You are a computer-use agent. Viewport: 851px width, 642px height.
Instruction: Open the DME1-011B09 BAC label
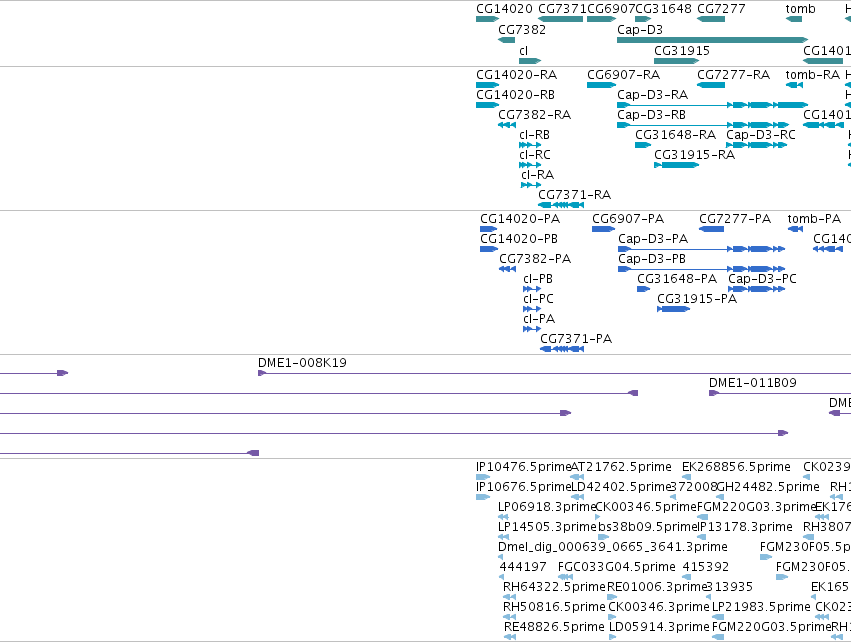[x=752, y=383]
